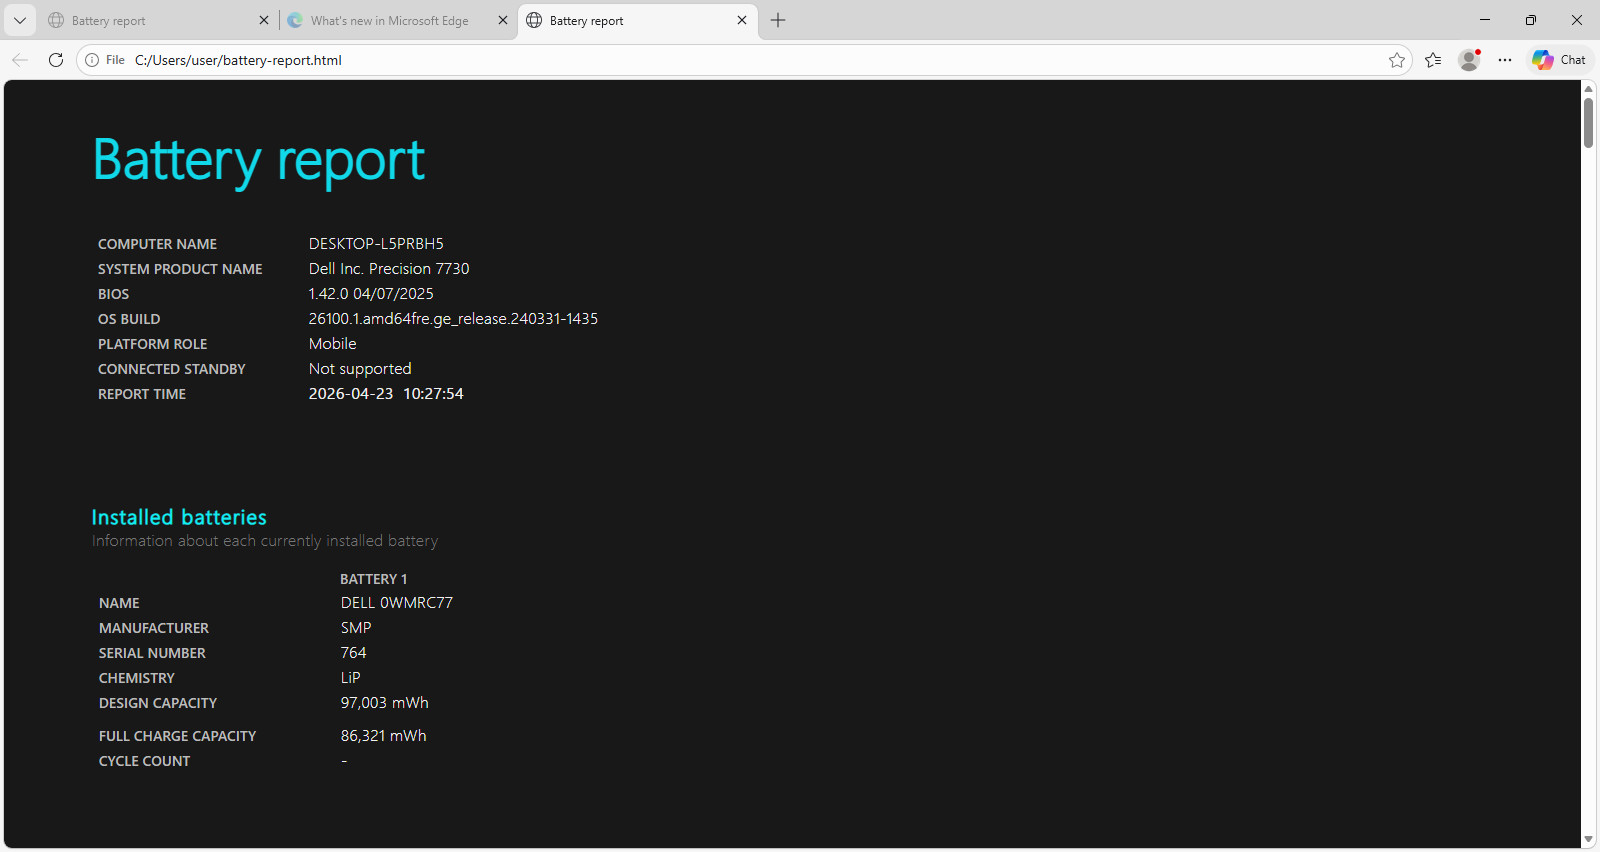Click the SERIAL NUMBER label
Screen dimensions: 1600x852
152,653
